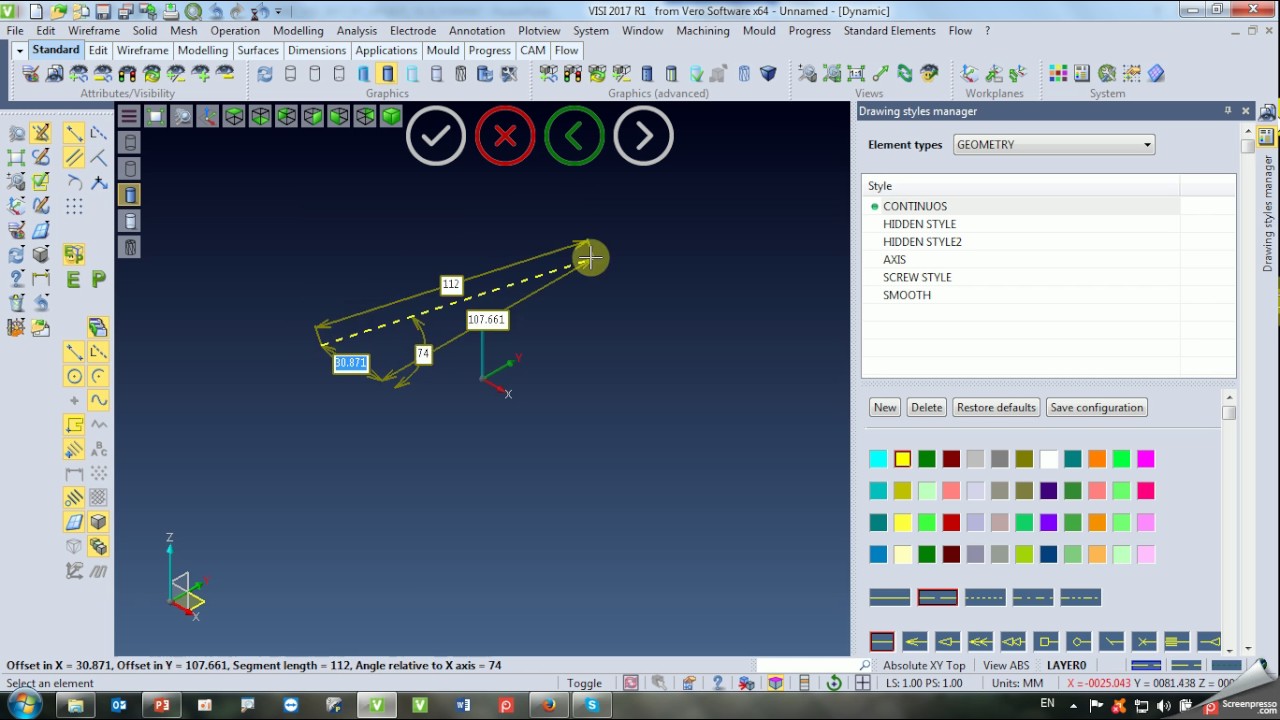Select the hollow triangle line-end style
The height and width of the screenshot is (720, 1280).
click(947, 641)
